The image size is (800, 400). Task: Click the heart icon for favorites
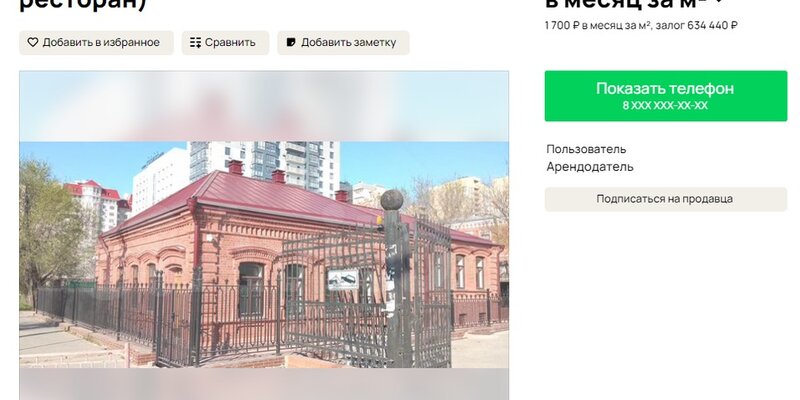(33, 42)
